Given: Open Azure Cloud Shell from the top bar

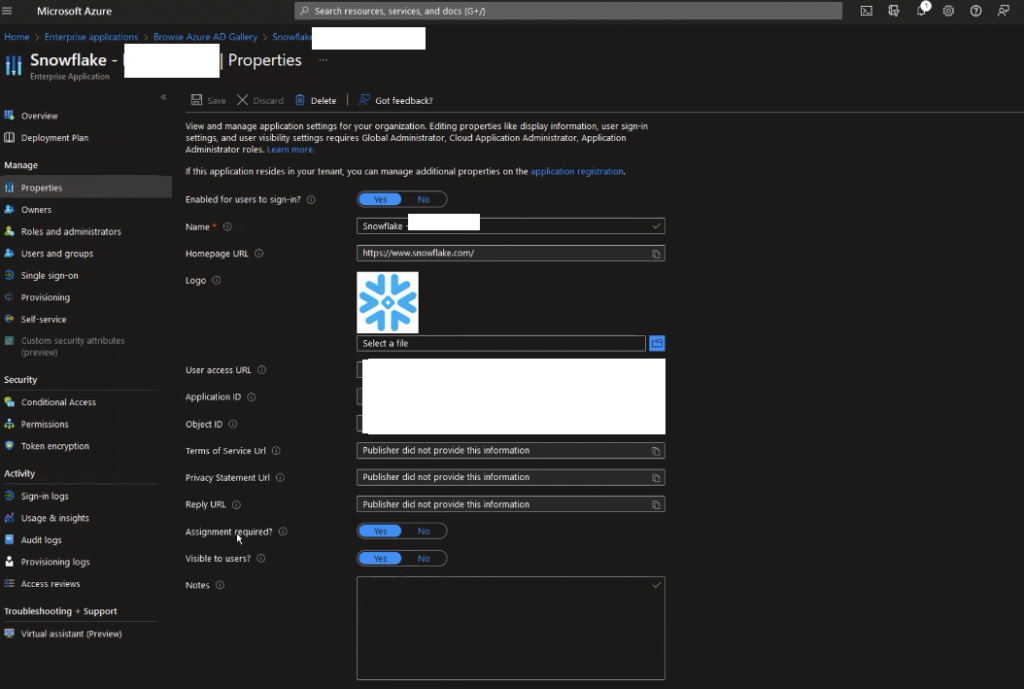Looking at the screenshot, I should coord(866,11).
